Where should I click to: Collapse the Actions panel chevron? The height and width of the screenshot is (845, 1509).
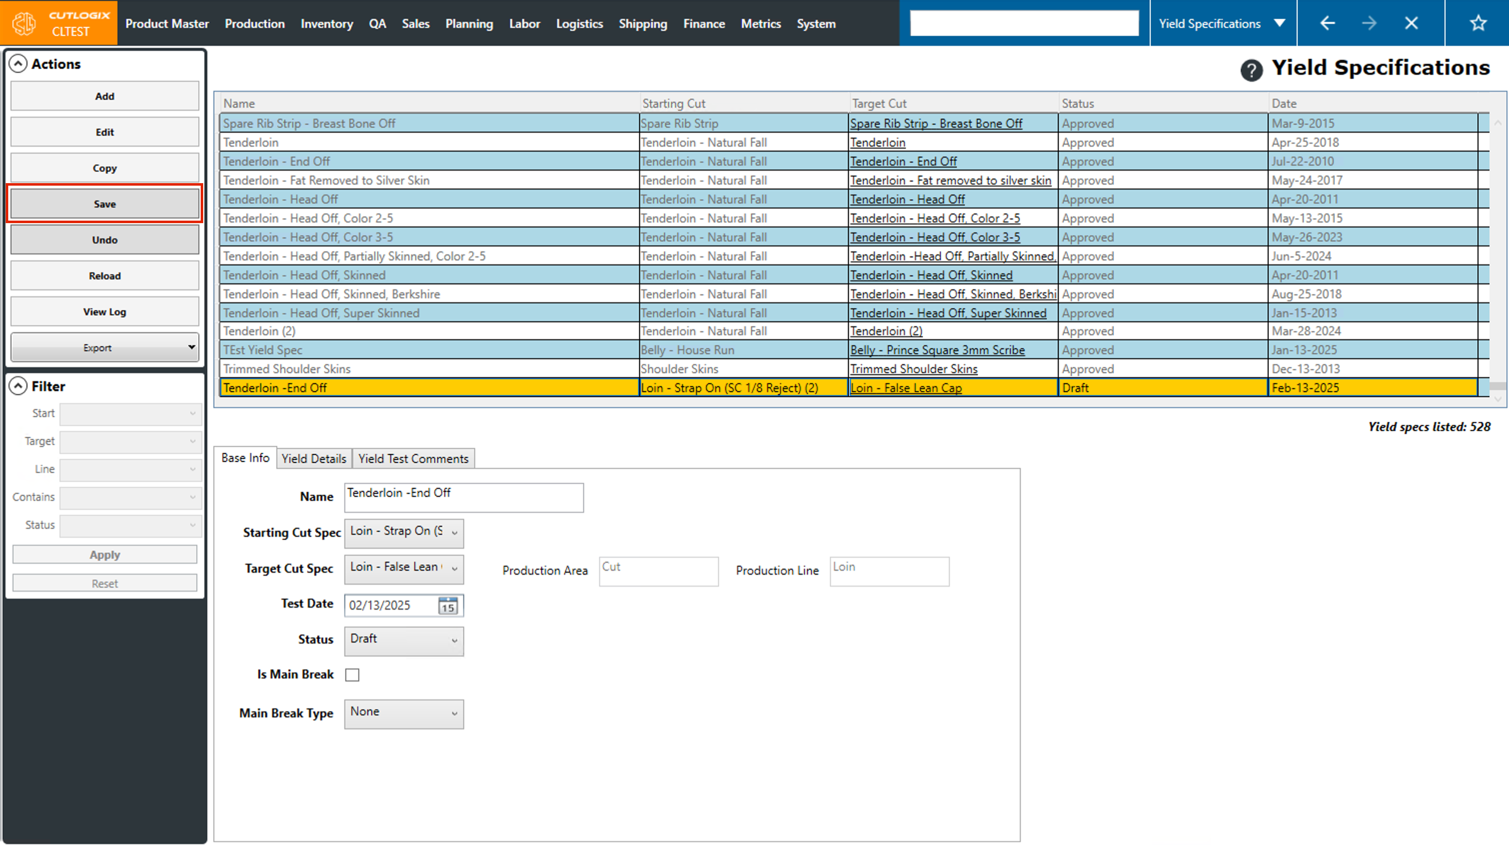pos(18,64)
